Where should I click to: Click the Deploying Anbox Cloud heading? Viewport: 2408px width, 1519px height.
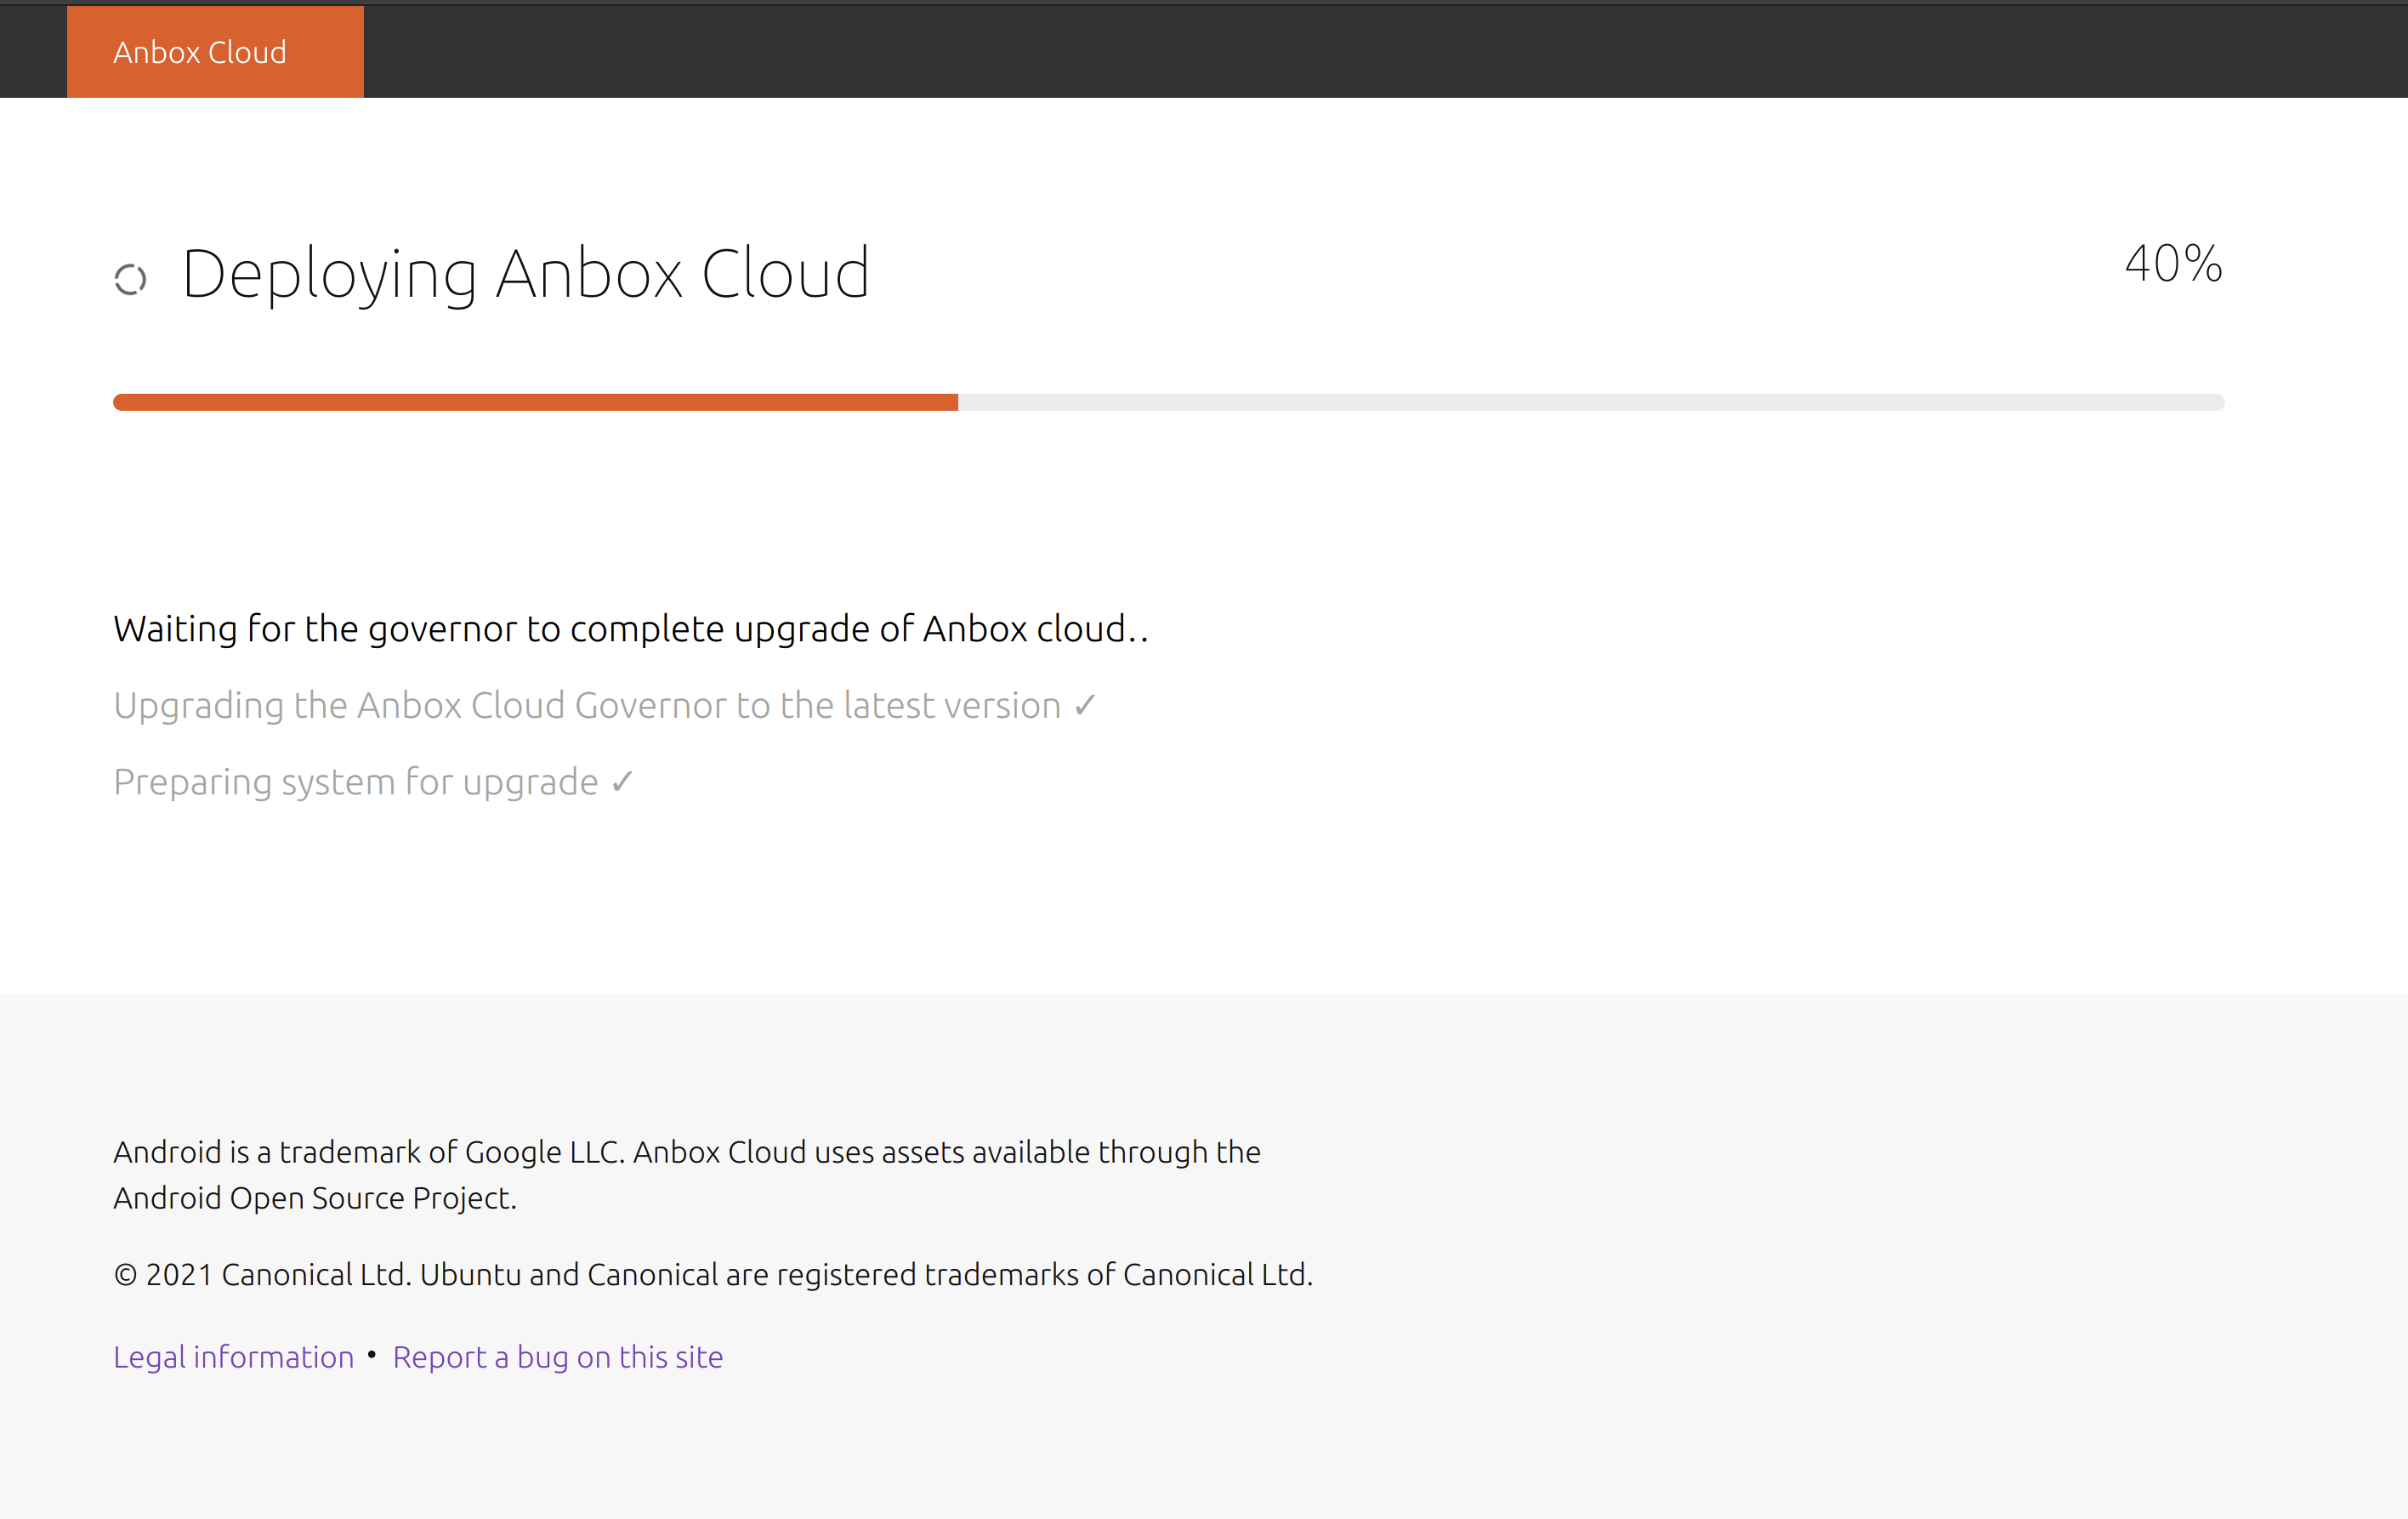pyautogui.click(x=526, y=274)
